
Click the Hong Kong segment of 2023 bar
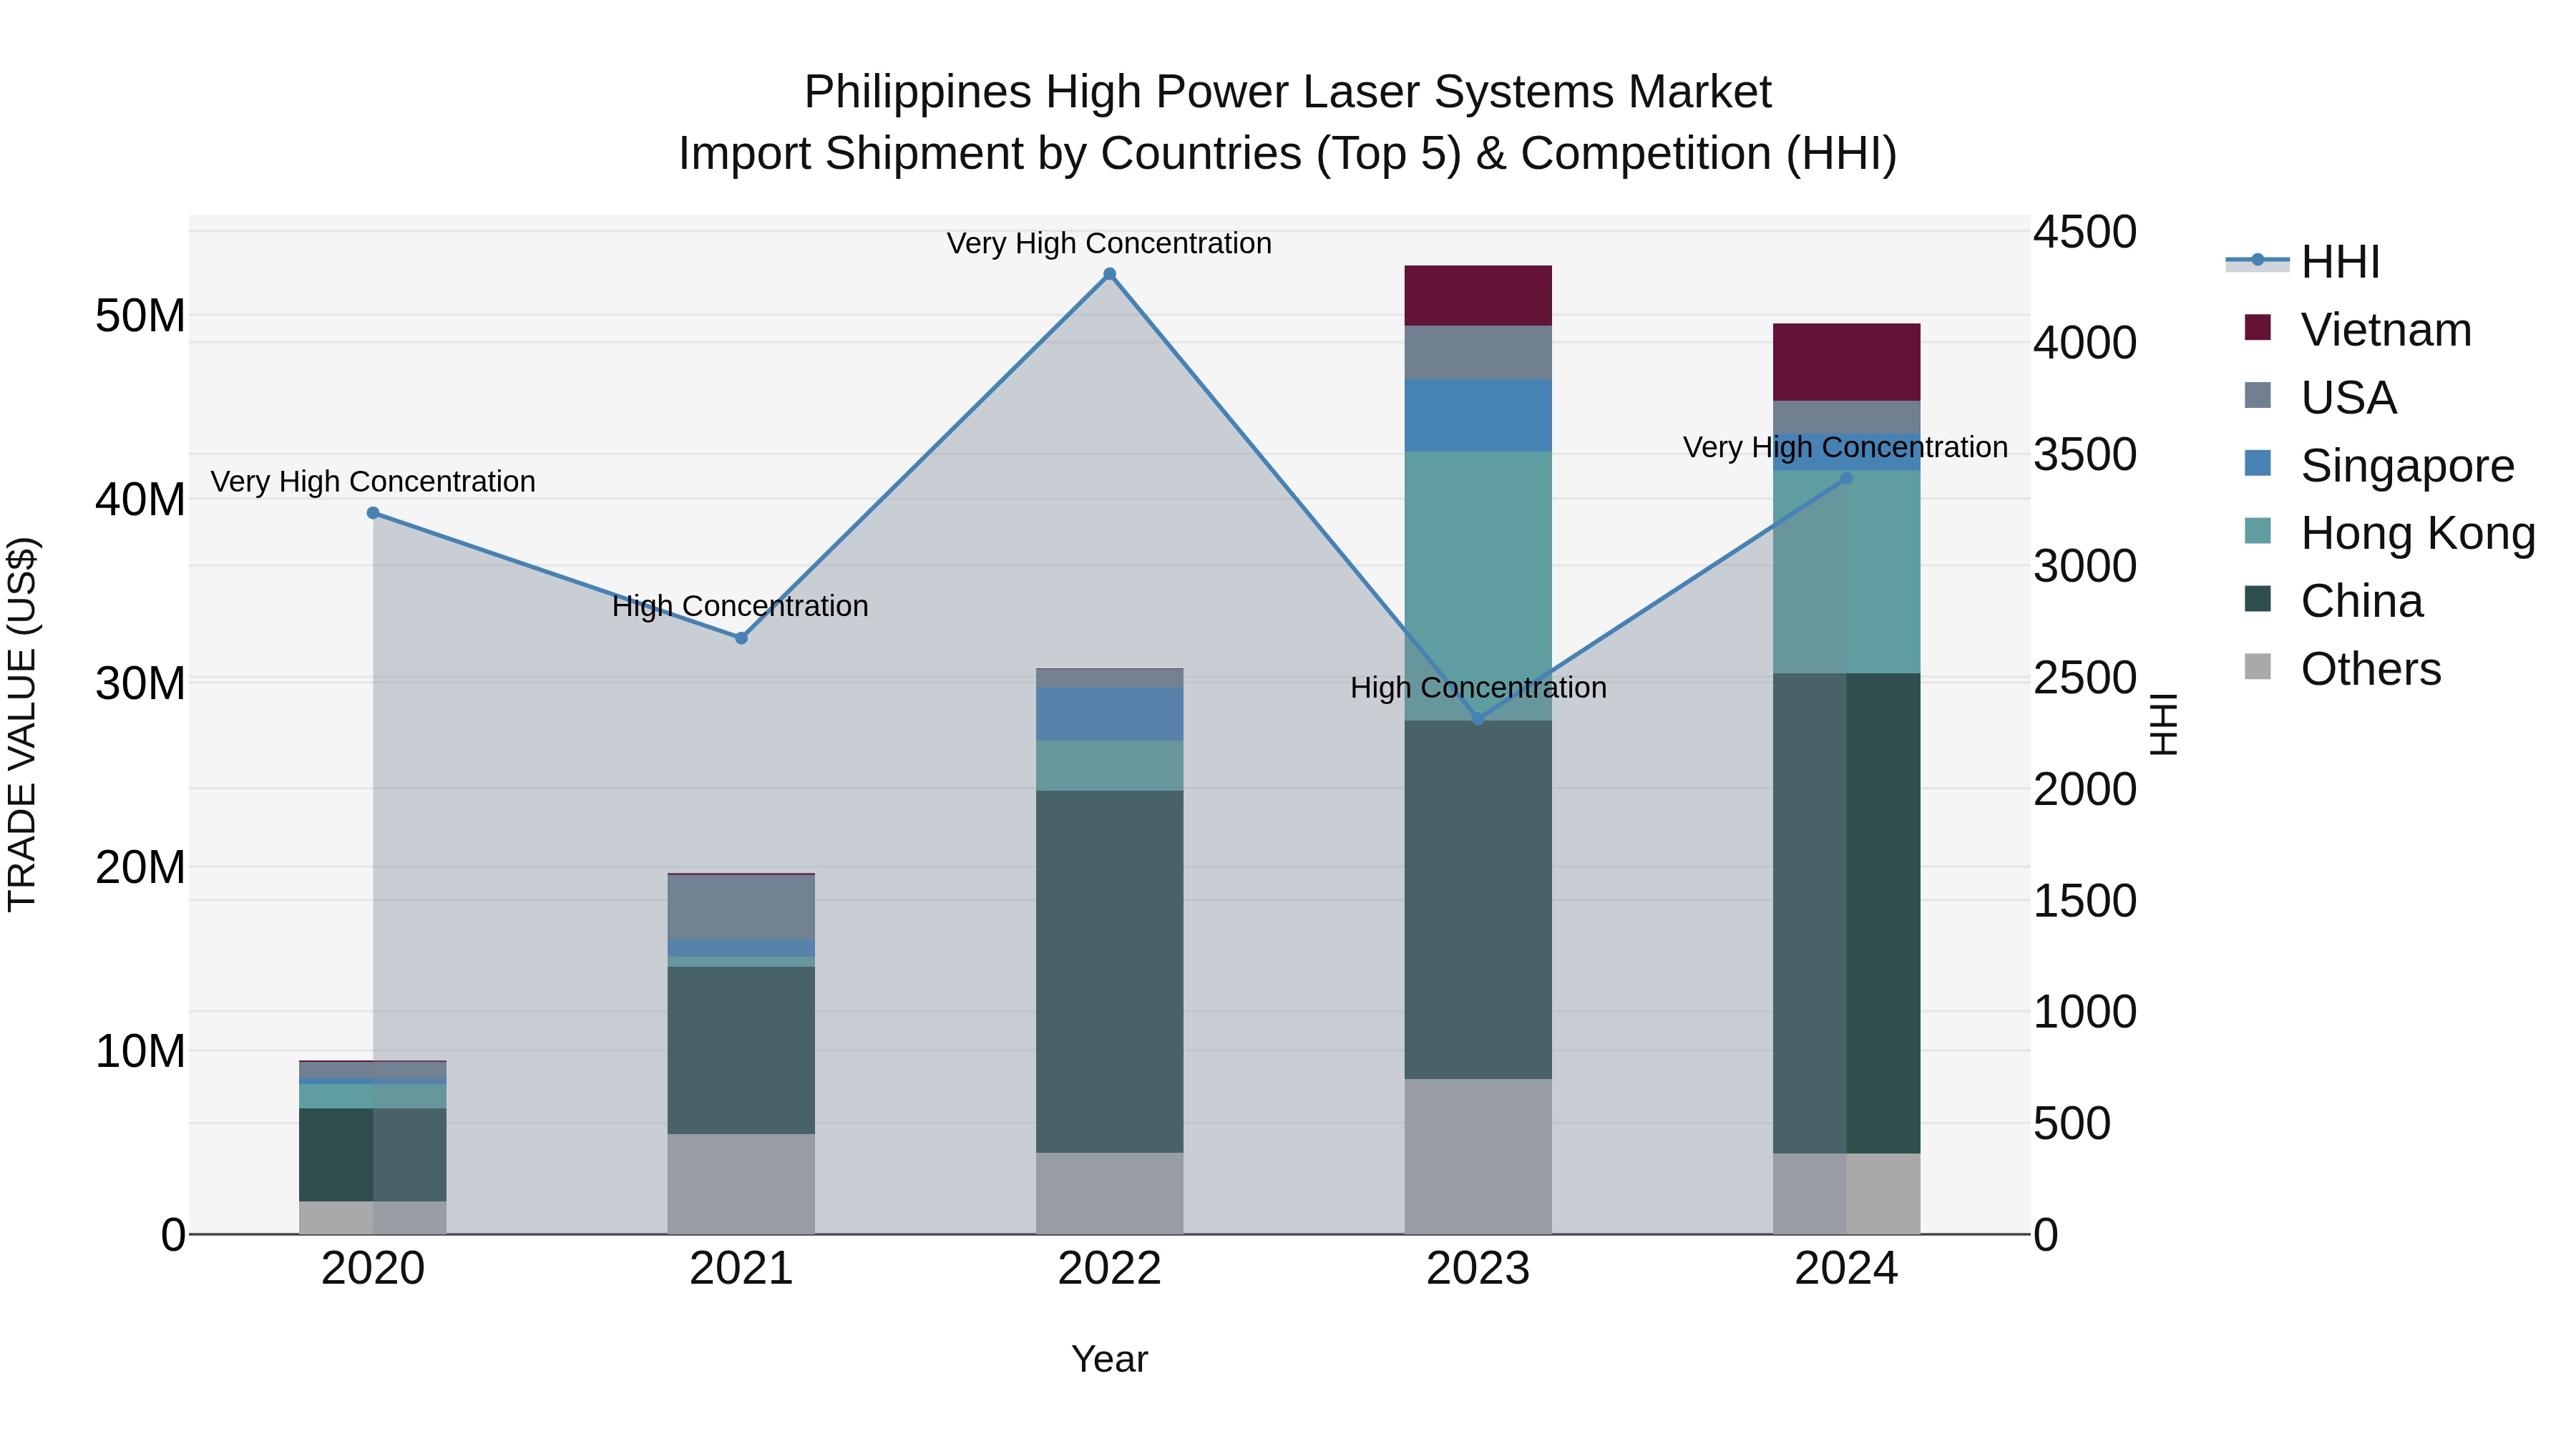click(1478, 586)
